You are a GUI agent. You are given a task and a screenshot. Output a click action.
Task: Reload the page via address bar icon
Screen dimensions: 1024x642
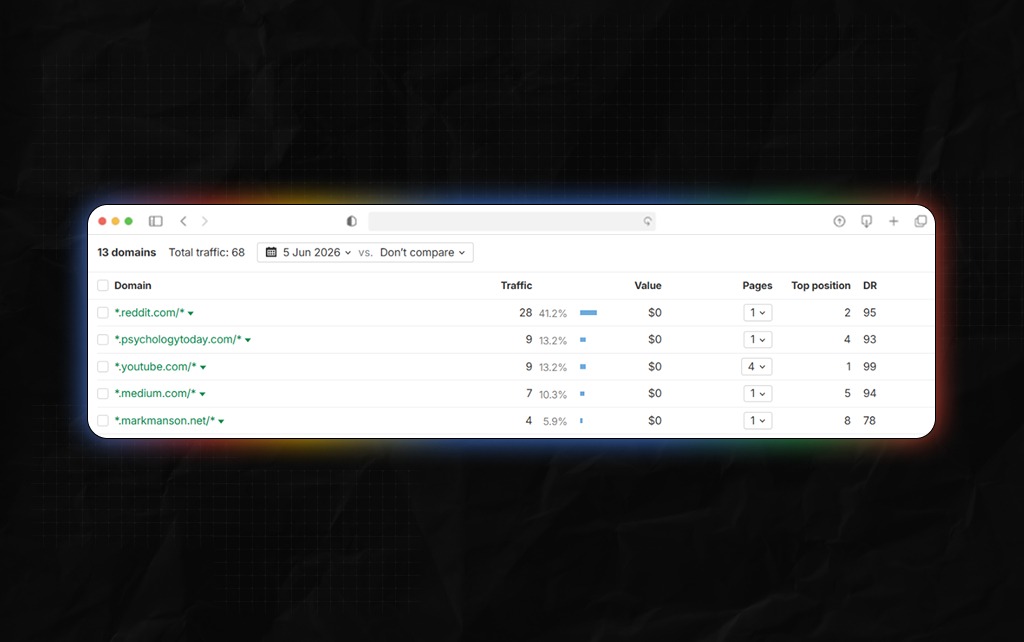pos(647,221)
